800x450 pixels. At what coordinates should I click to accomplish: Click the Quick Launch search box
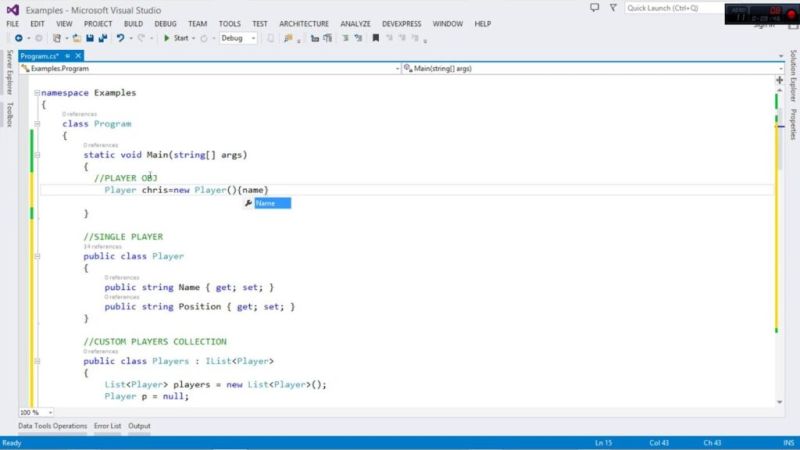(x=674, y=8)
